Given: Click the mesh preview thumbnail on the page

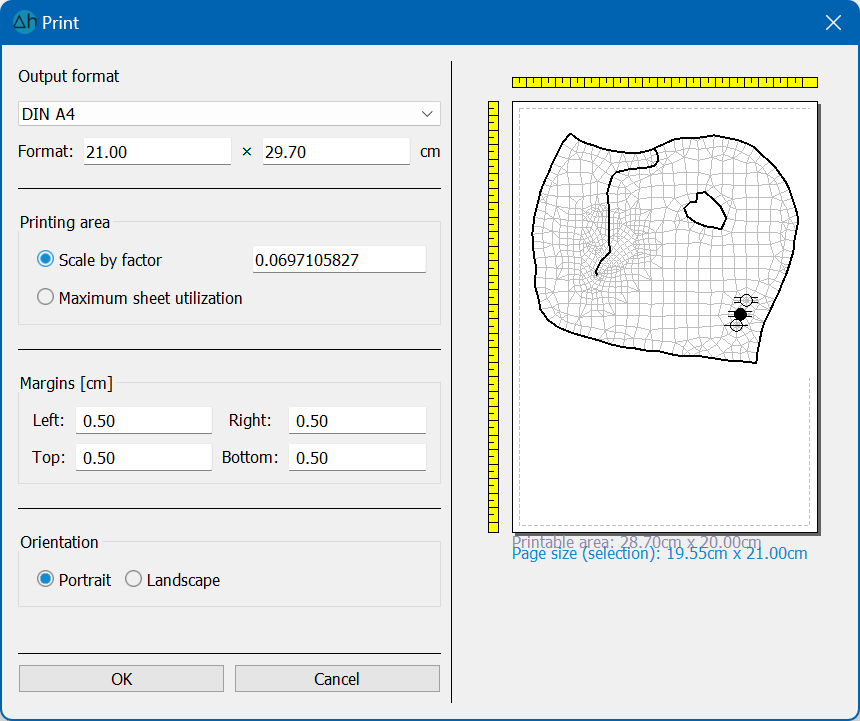Looking at the screenshot, I should click(665, 248).
